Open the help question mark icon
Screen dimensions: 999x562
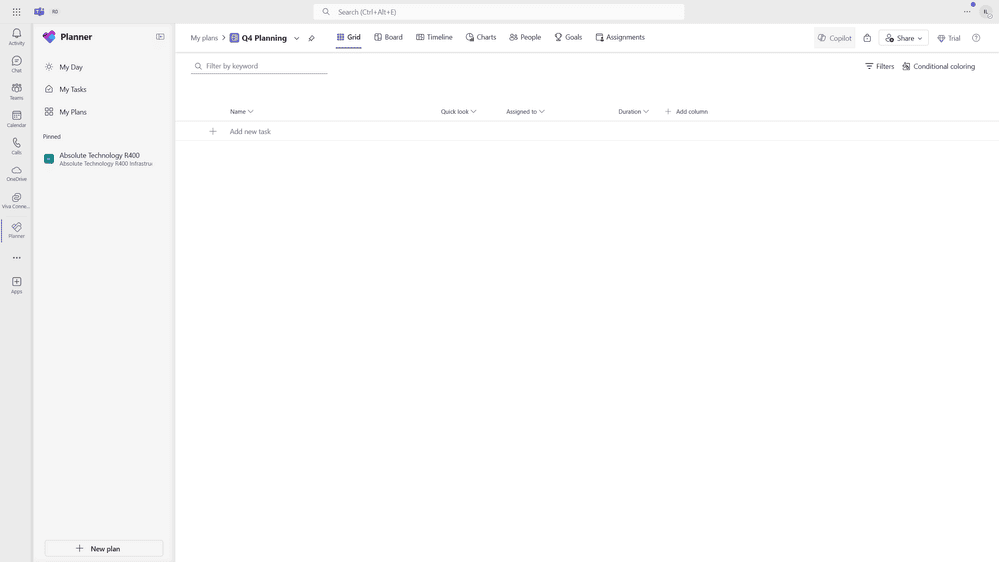tap(976, 38)
